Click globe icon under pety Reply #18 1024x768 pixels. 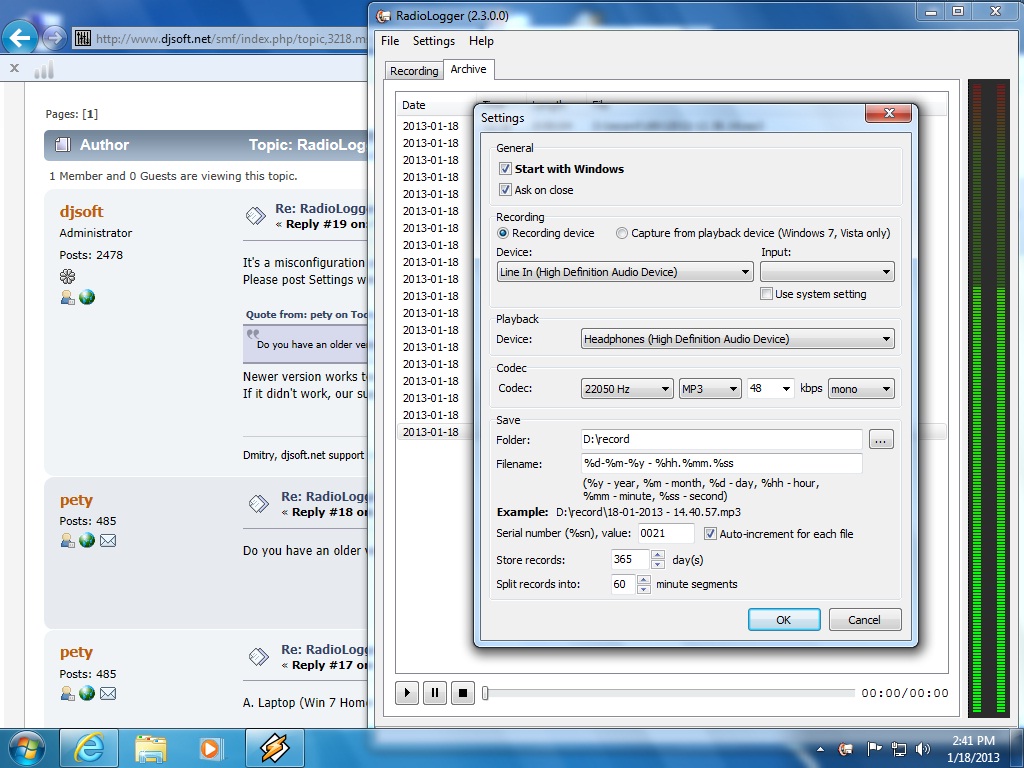87,541
